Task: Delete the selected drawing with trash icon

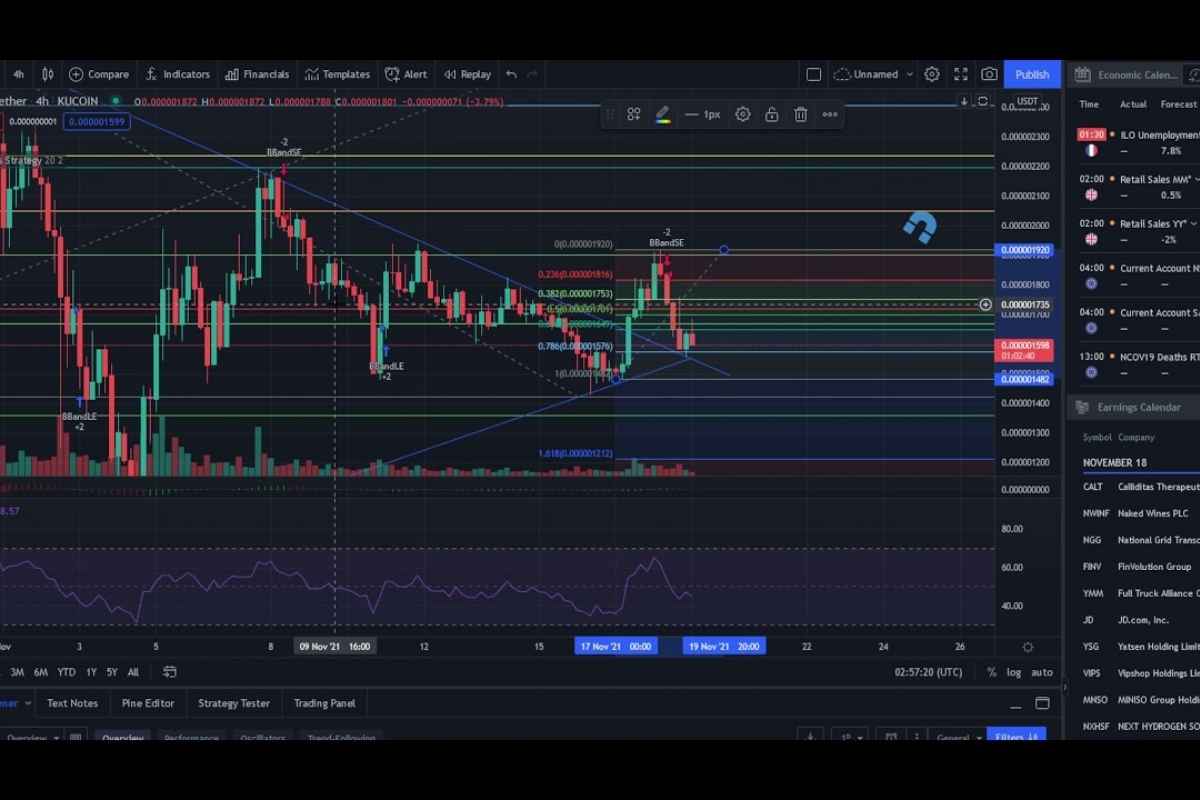Action: pyautogui.click(x=801, y=114)
